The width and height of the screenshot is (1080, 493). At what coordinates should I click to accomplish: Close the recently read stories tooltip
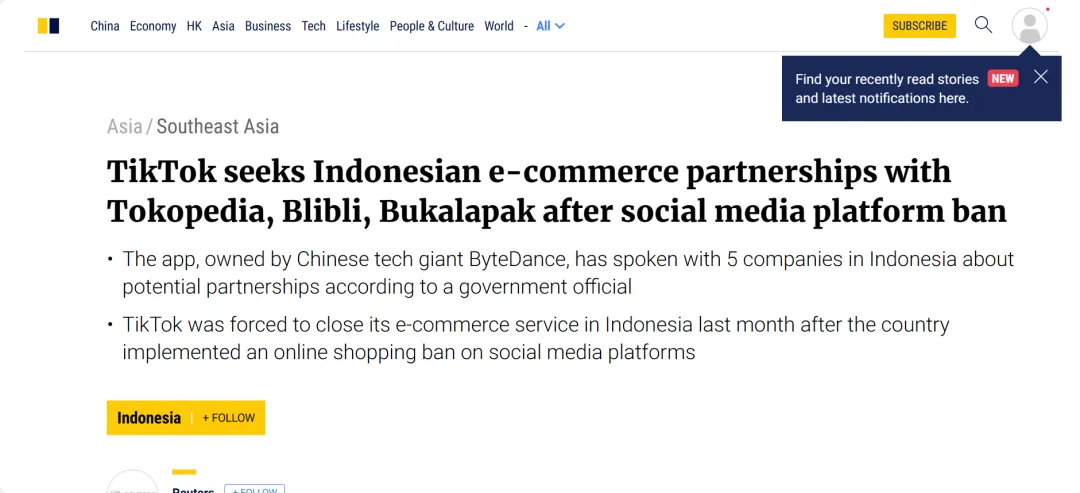[1041, 76]
